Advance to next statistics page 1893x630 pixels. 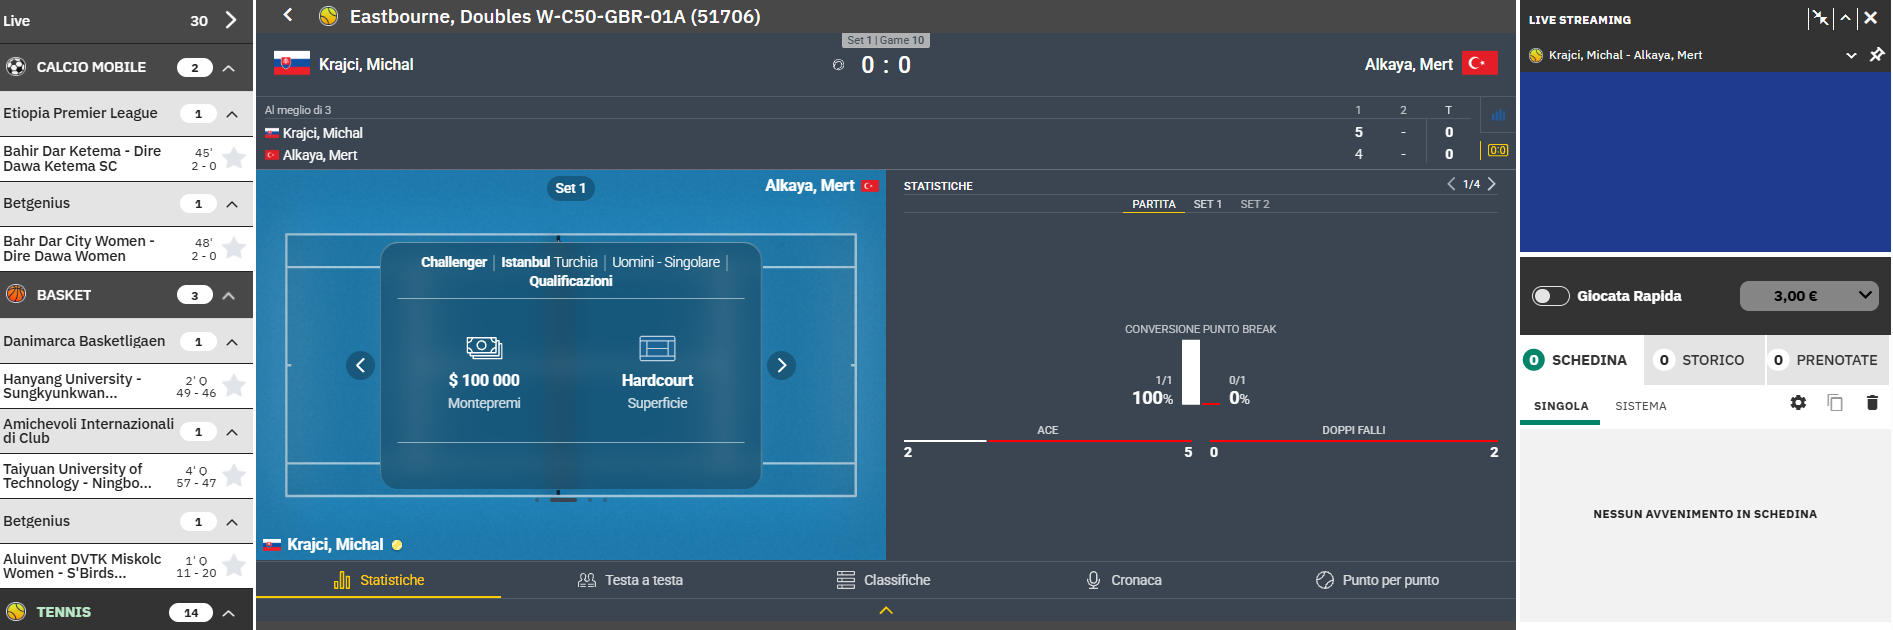(1491, 184)
